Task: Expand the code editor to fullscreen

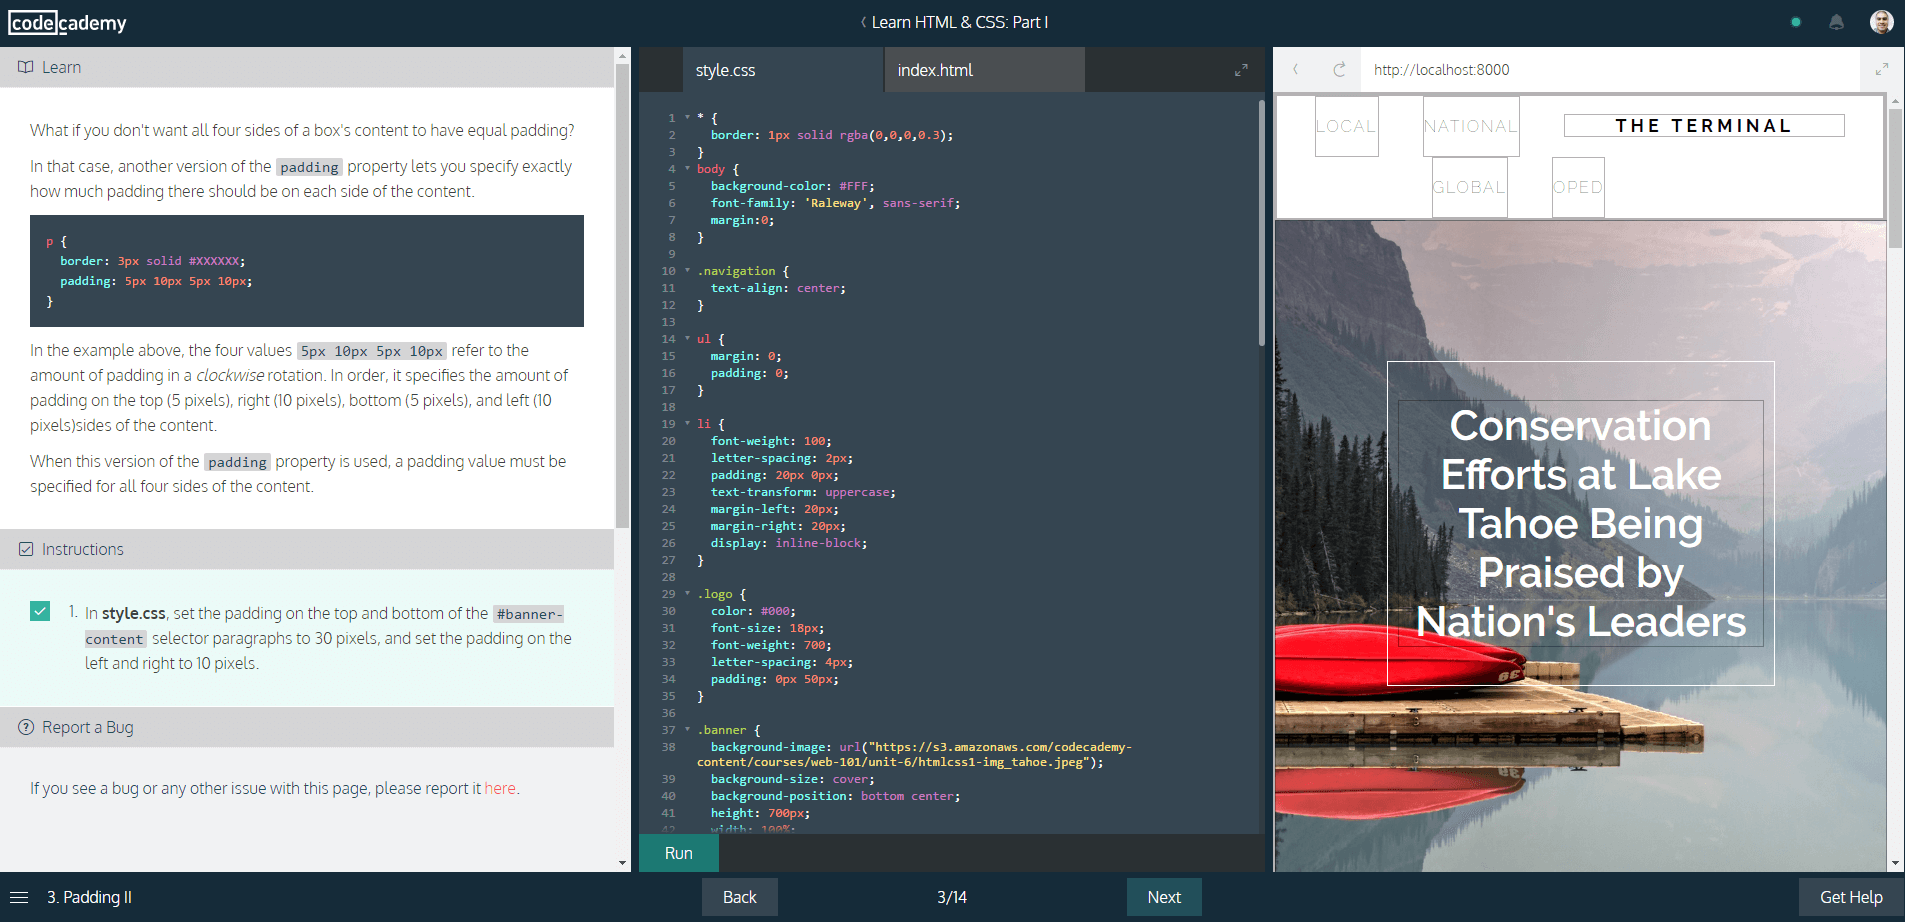Action: click(x=1241, y=70)
